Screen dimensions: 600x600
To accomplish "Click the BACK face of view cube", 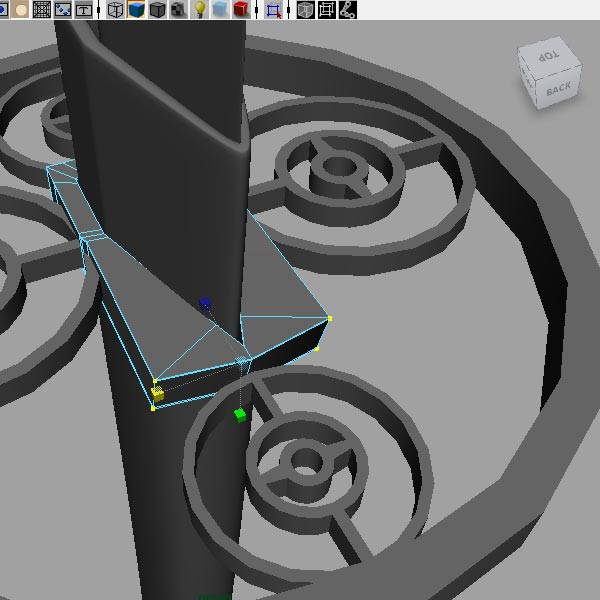I will tap(558, 88).
